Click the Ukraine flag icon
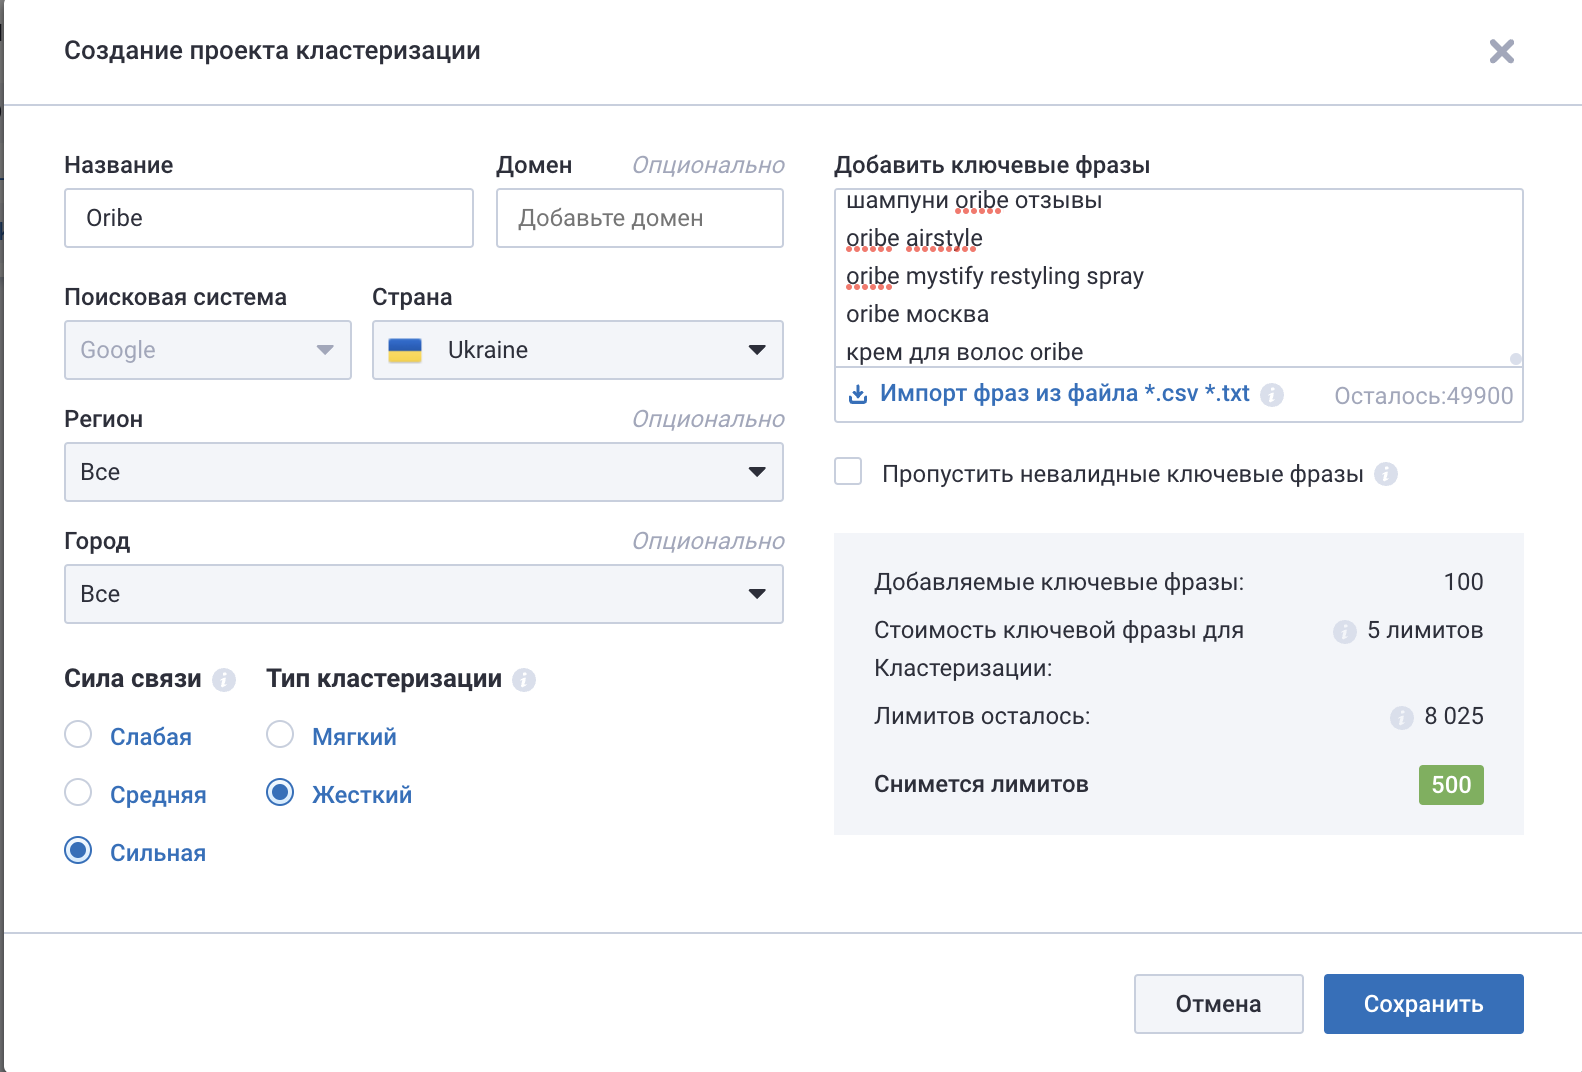The width and height of the screenshot is (1582, 1072). 405,350
